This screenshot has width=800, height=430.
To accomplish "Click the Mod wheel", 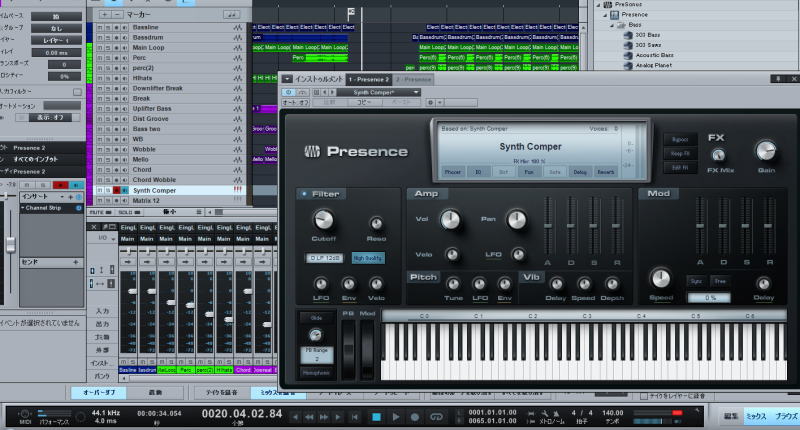I will pyautogui.click(x=367, y=350).
